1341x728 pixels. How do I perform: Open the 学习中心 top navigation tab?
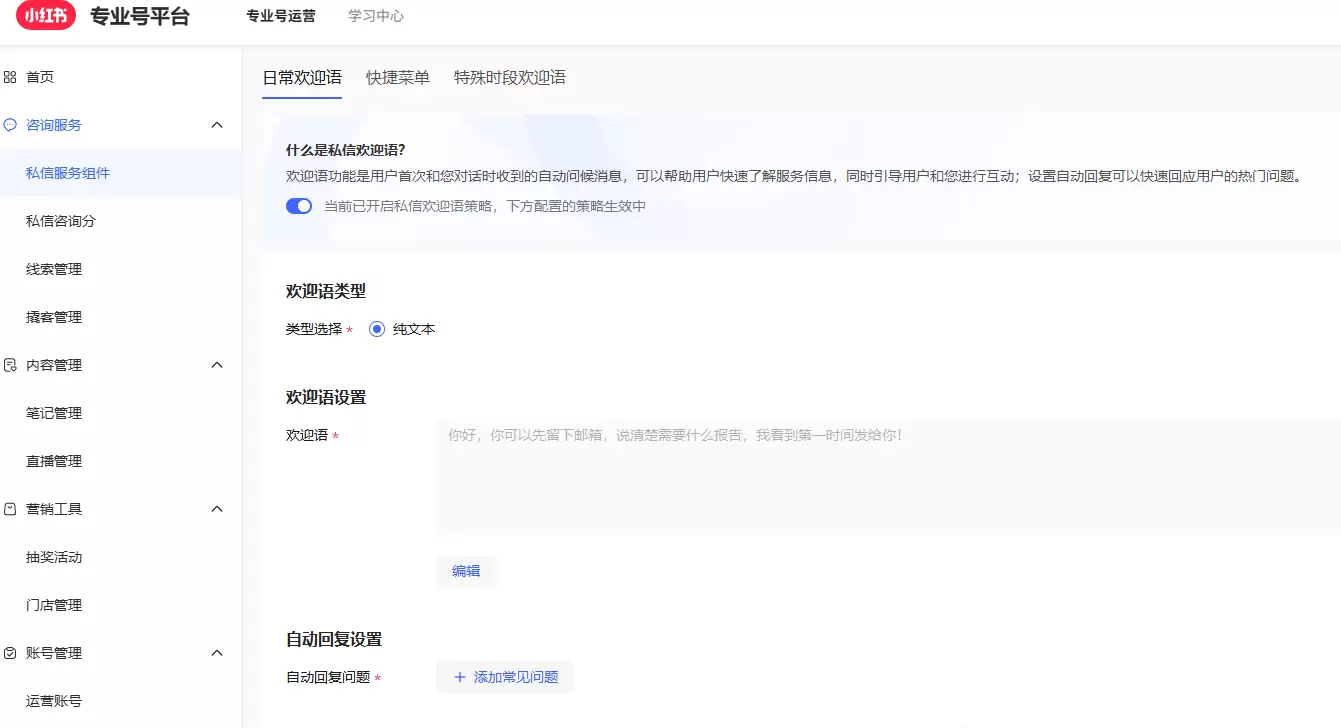coord(376,16)
